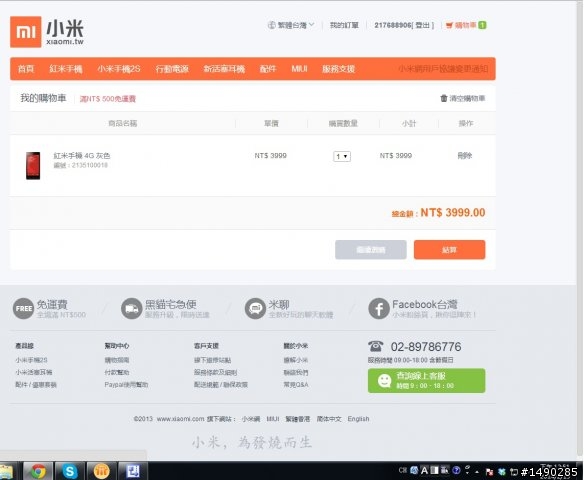Screen dimensions: 584x480
Task: Click the delivery truck icon for 黑貓宅急便
Action: (131, 309)
